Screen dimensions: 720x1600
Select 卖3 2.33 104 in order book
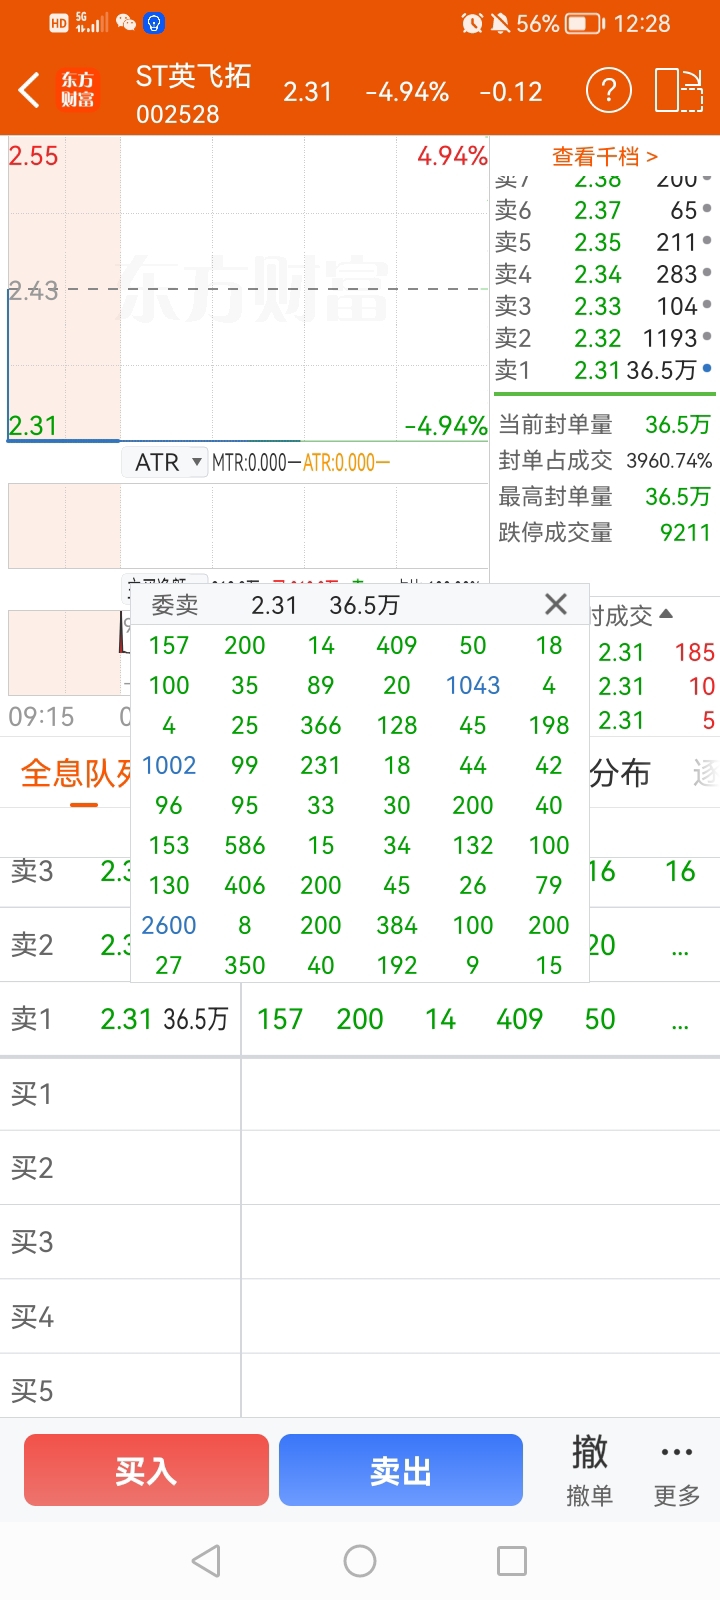tap(604, 306)
